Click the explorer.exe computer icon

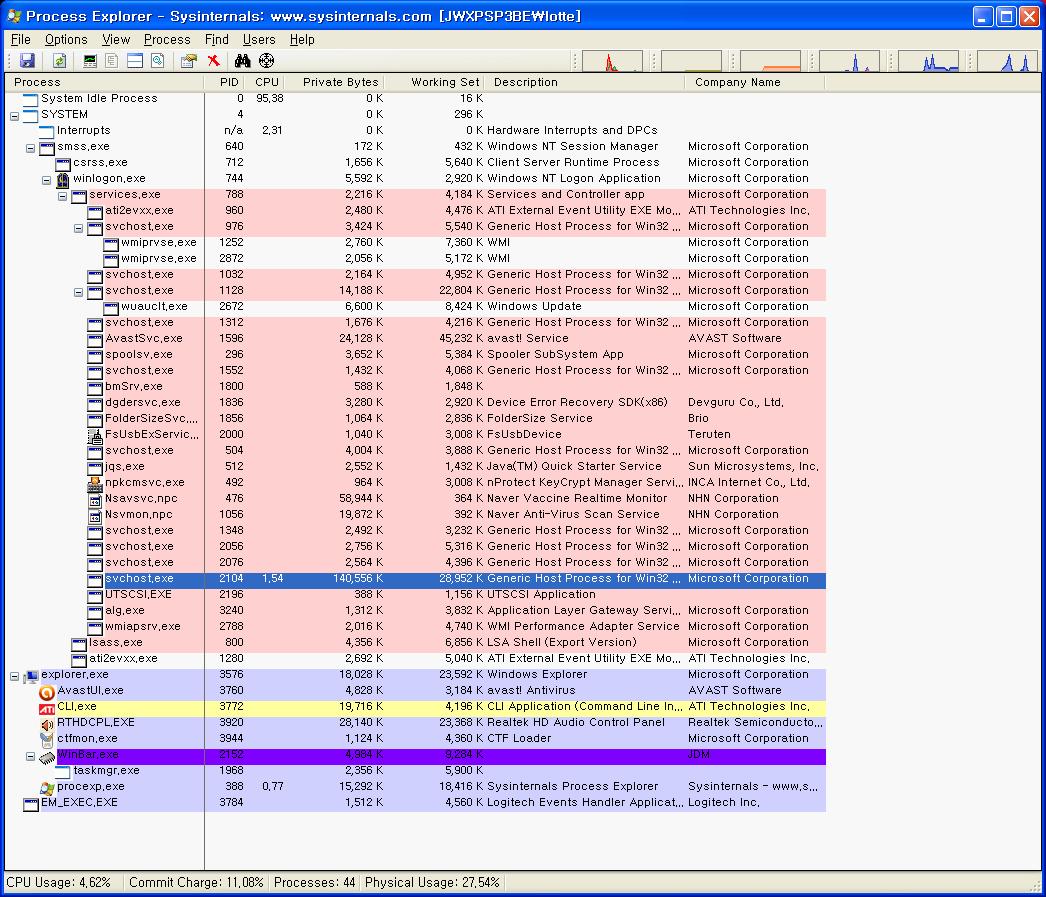[x=31, y=676]
